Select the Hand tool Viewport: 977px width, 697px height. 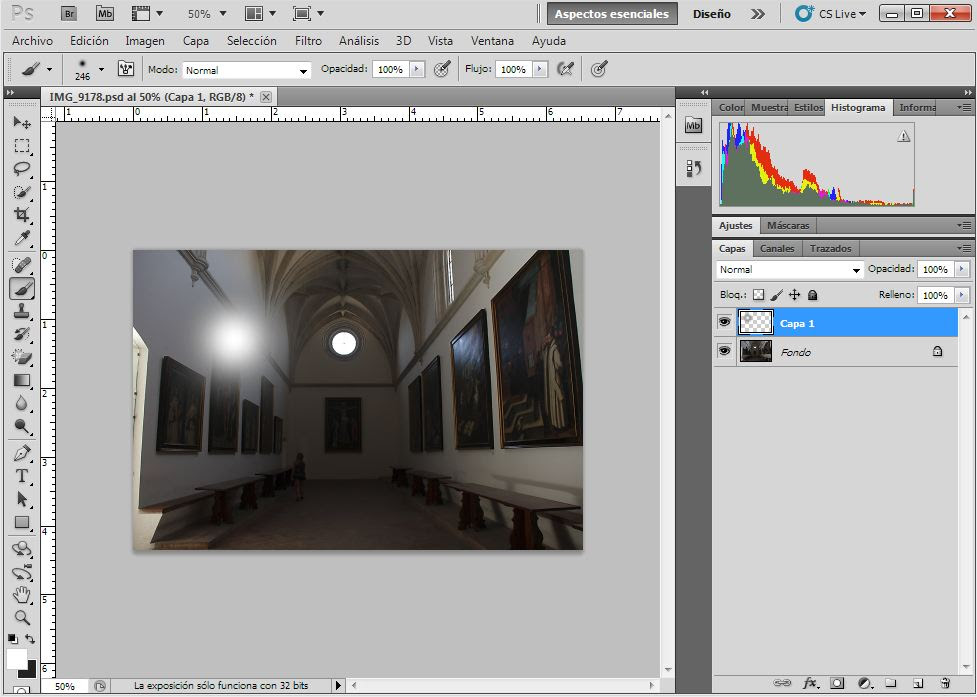22,595
